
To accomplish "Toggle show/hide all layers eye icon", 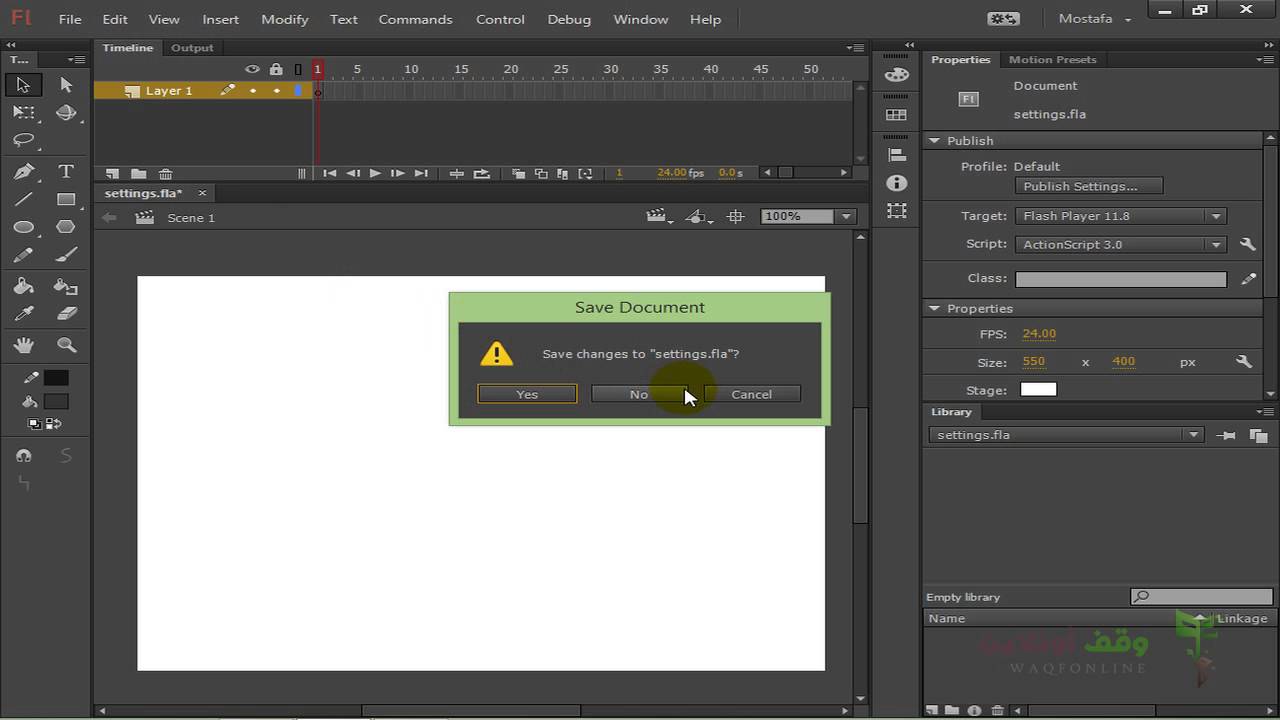I will (x=252, y=69).
